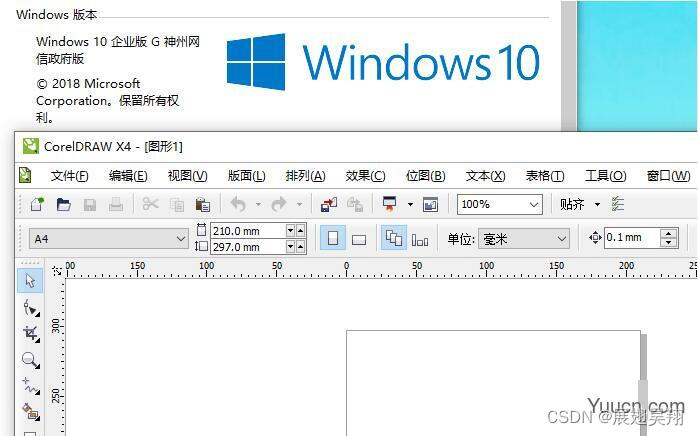Open the 版面(L) menu
The image size is (698, 436).
pos(246,176)
